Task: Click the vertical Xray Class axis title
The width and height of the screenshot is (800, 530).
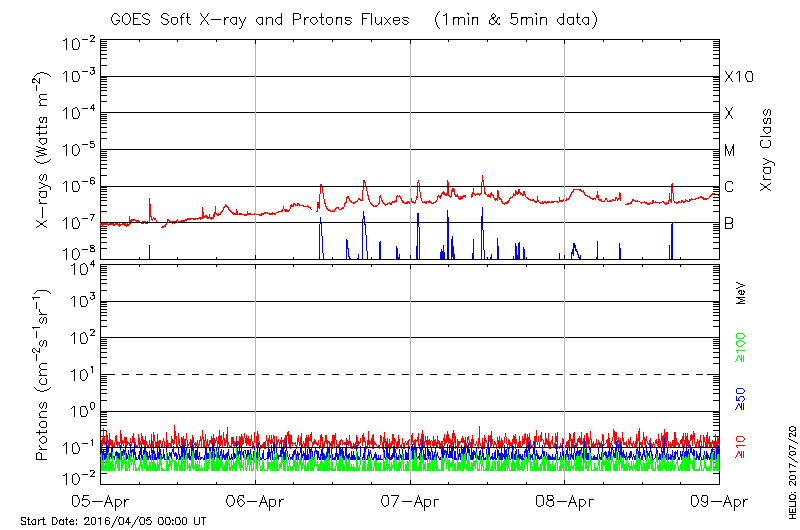Action: click(767, 150)
